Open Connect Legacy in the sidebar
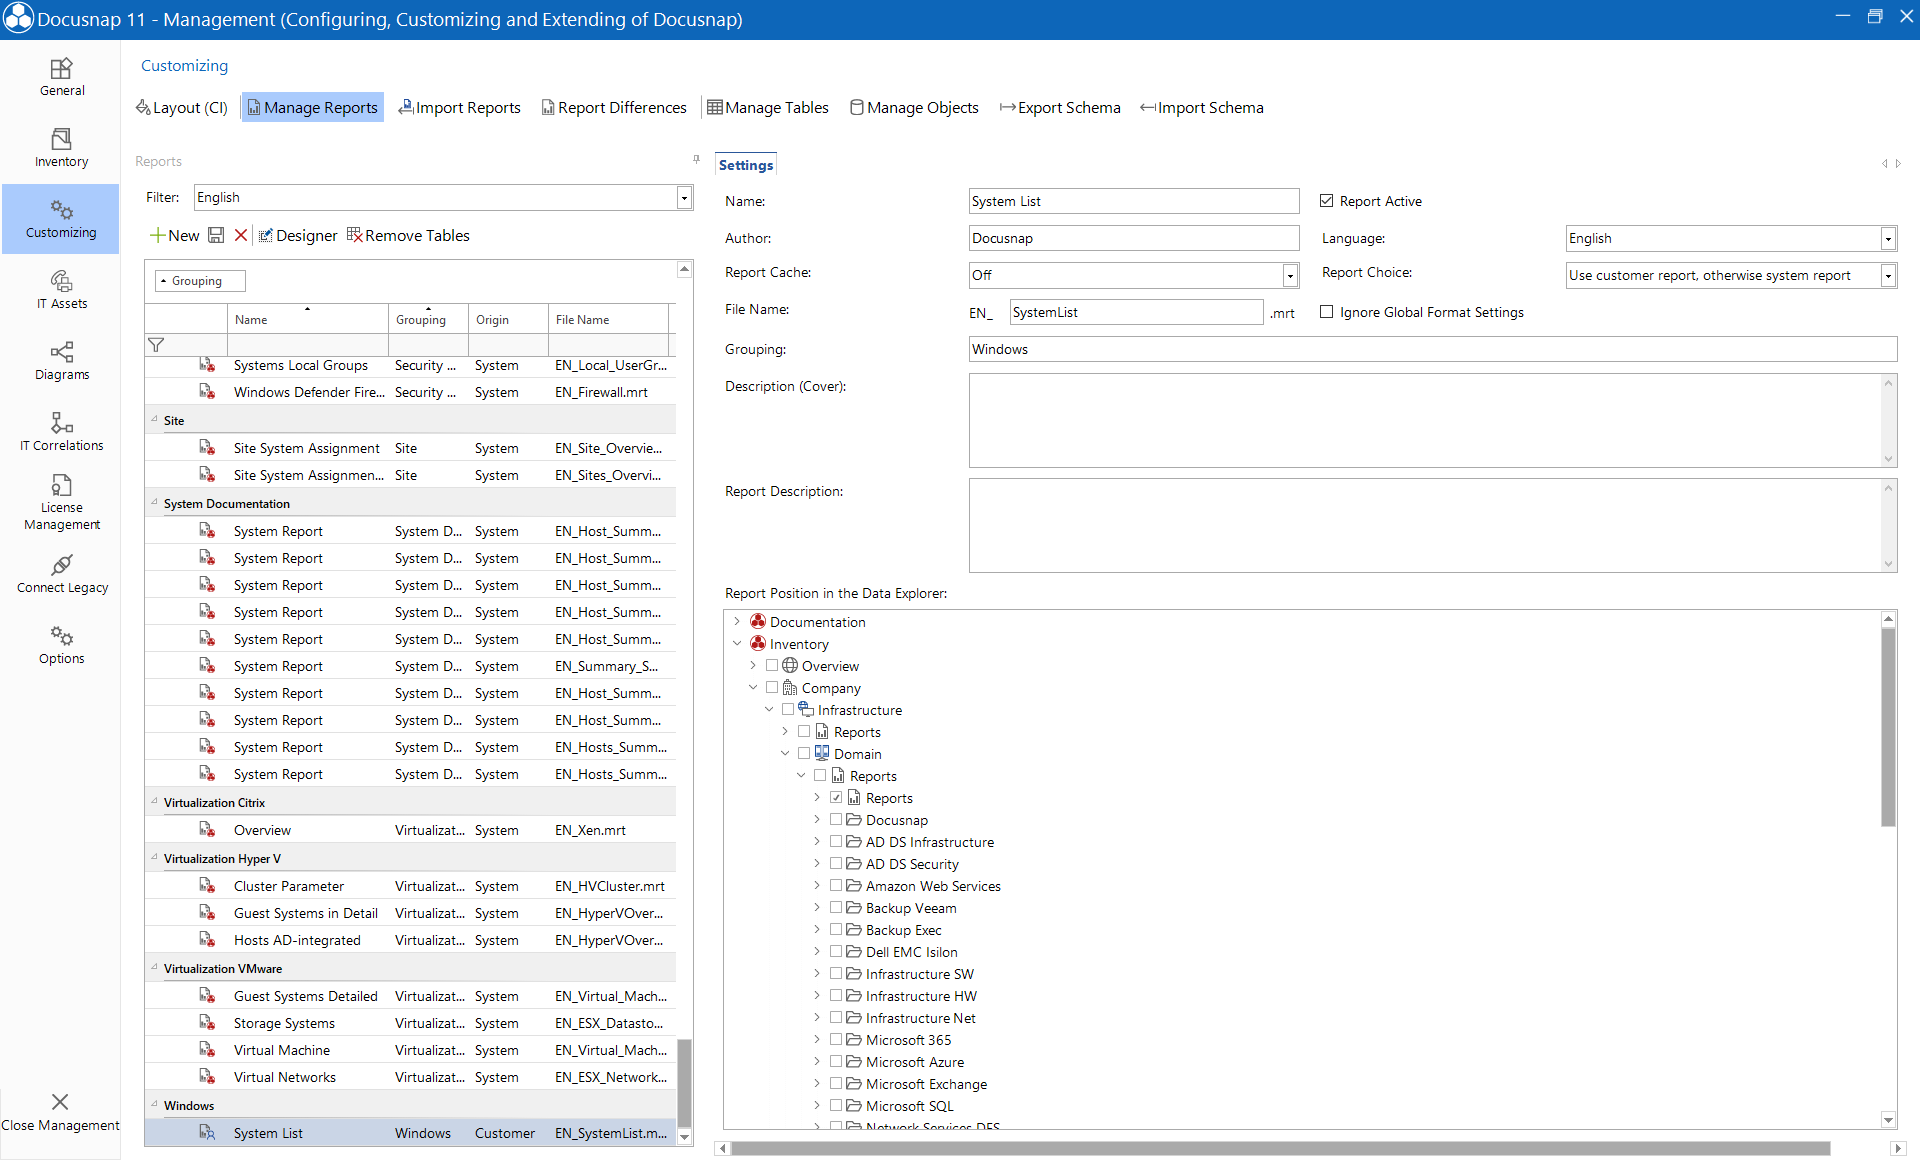The image size is (1920, 1160). point(61,572)
